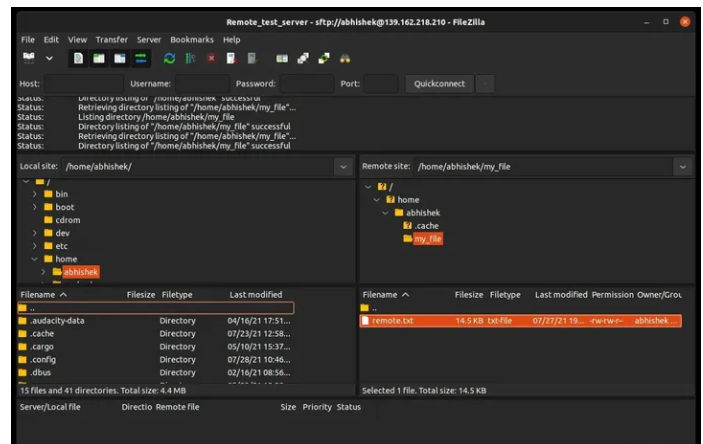Open the File menu

(x=28, y=39)
